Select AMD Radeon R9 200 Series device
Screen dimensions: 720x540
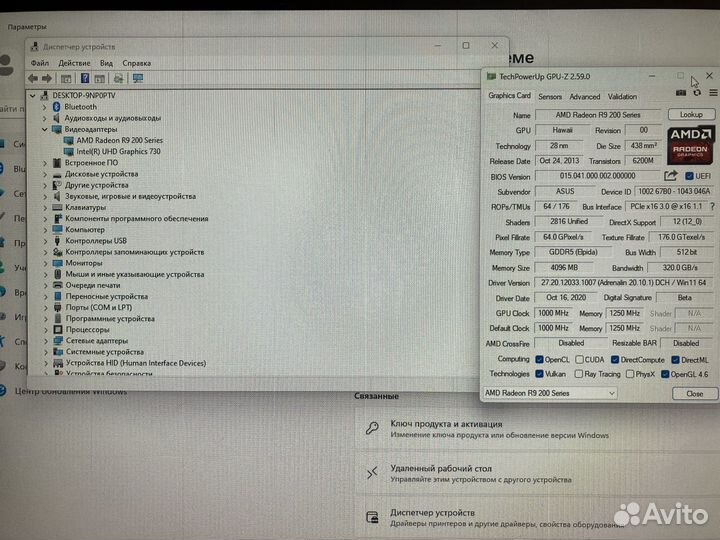point(118,140)
